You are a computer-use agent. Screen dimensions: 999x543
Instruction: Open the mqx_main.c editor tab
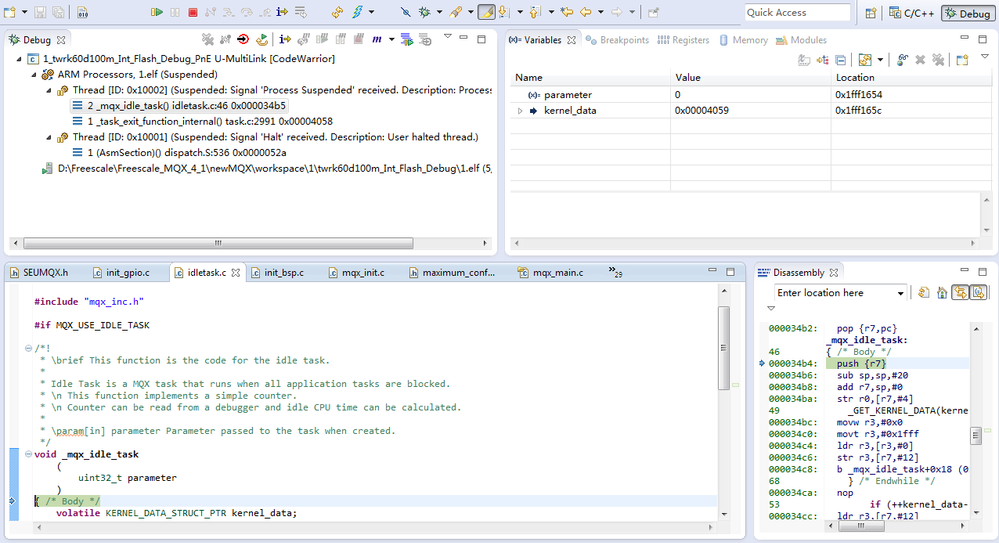coord(550,273)
